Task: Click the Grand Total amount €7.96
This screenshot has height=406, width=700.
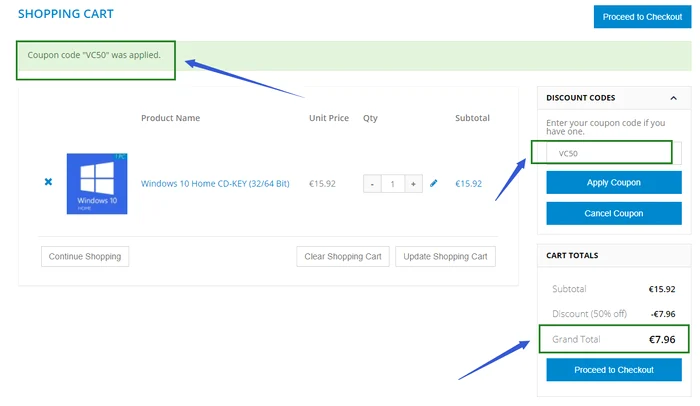Action: 661,340
